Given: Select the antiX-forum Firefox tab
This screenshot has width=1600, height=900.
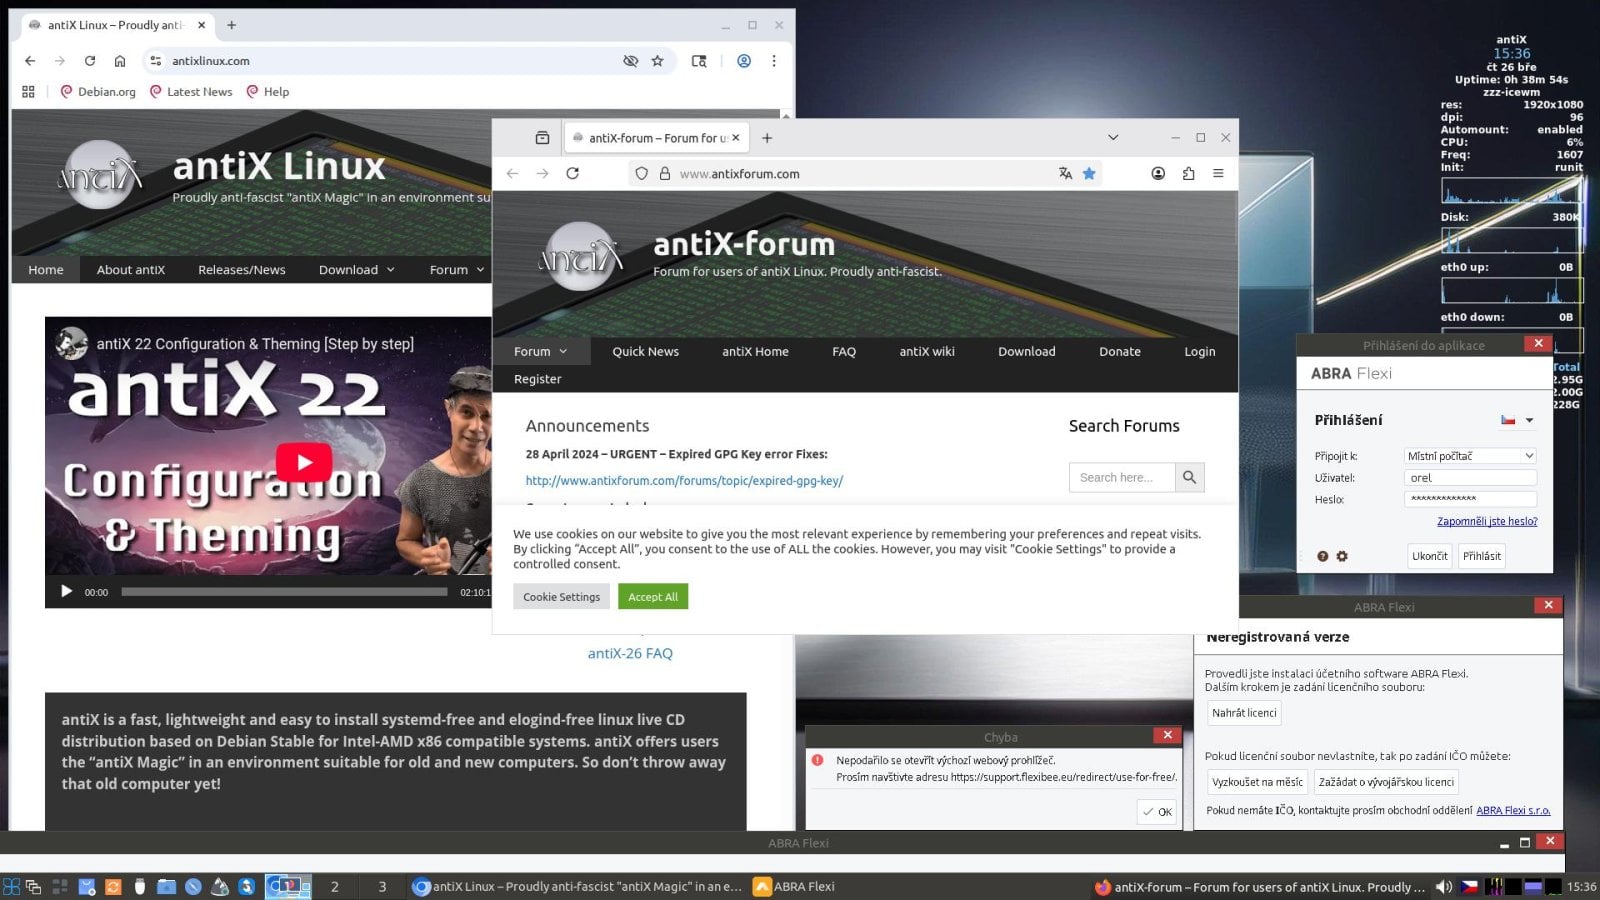Looking at the screenshot, I should click(x=657, y=138).
